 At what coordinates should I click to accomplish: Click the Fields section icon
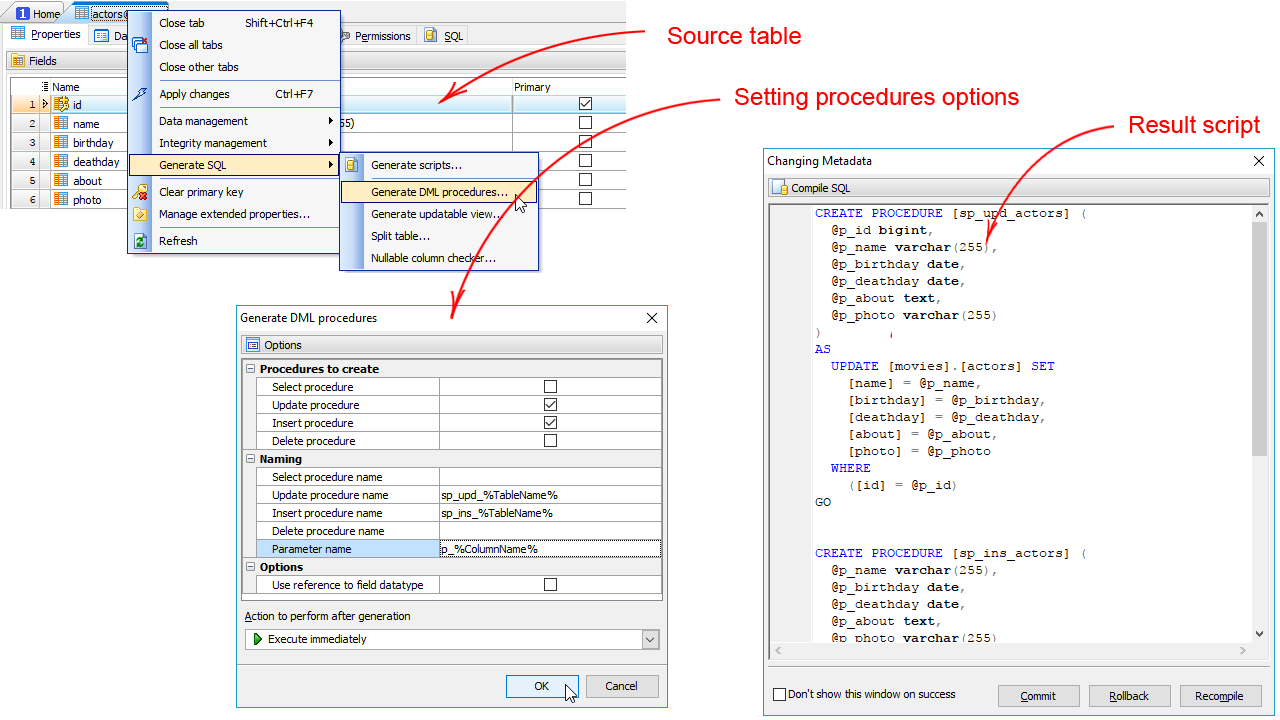(x=18, y=61)
